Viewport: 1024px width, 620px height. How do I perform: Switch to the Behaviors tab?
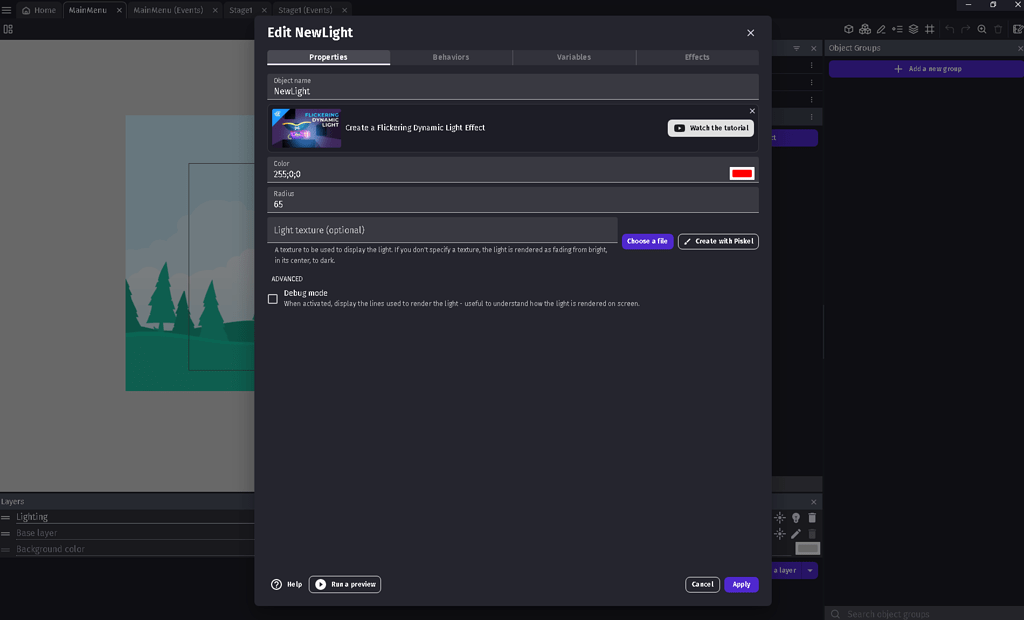tap(451, 57)
